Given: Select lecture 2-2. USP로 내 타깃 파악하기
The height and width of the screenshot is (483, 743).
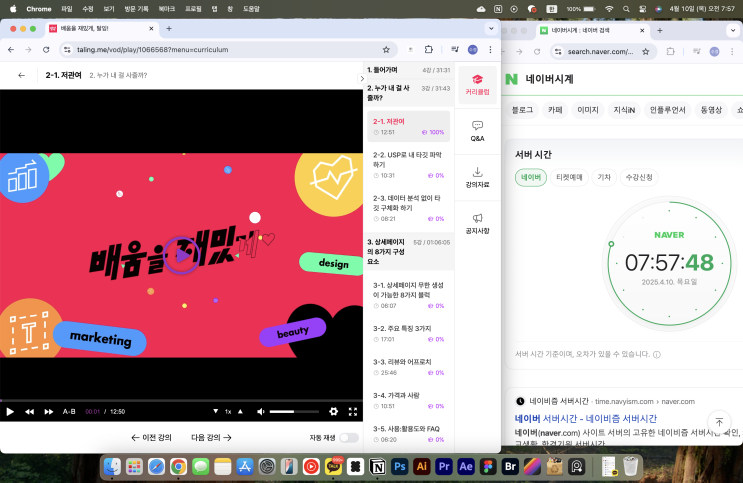Looking at the screenshot, I should pos(408,165).
